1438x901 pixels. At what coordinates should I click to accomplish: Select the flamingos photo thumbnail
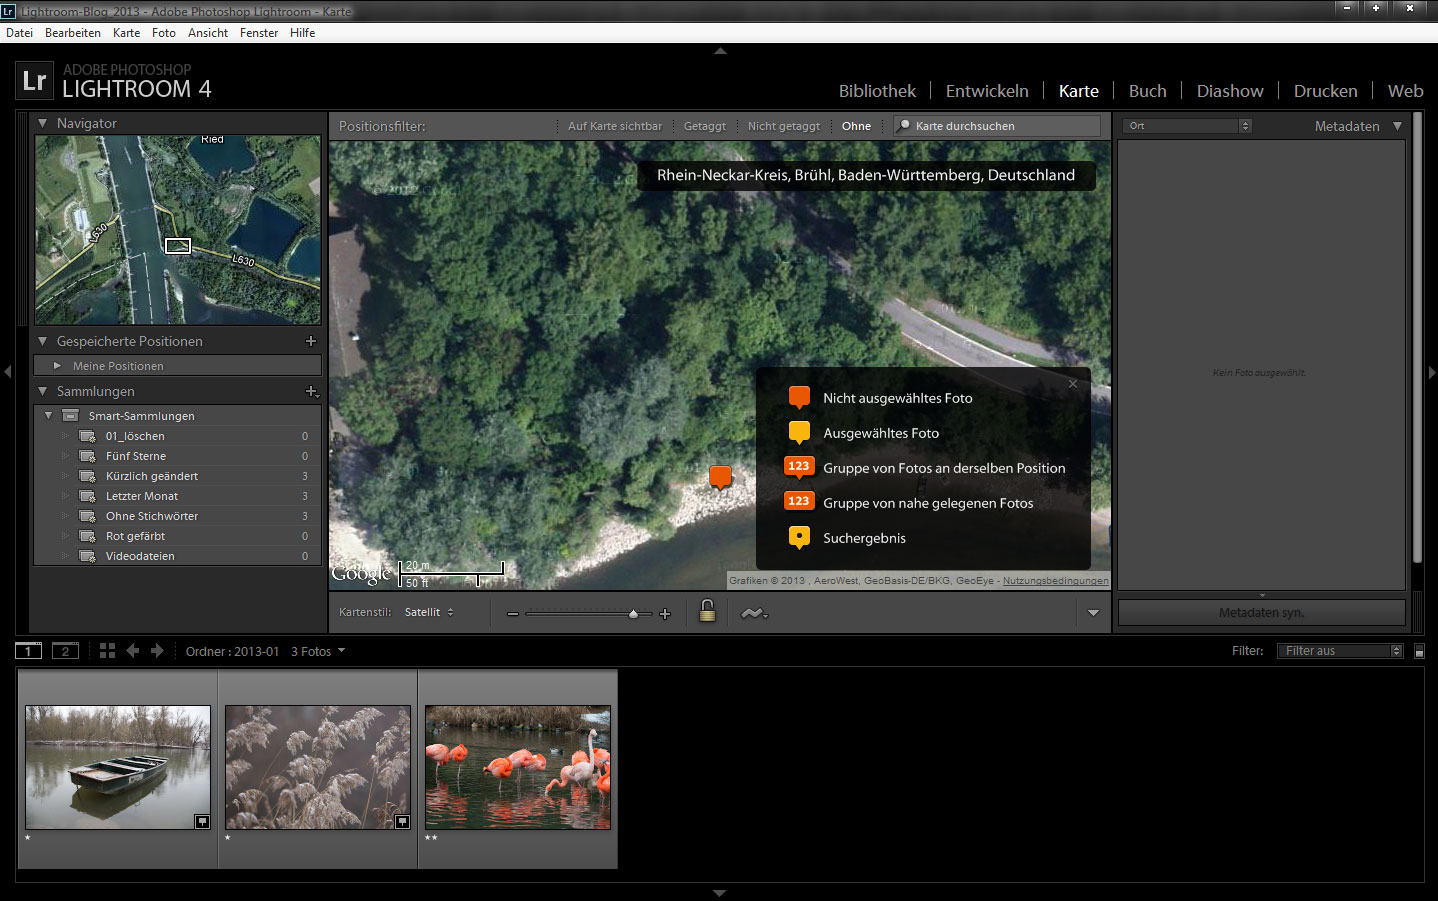pyautogui.click(x=517, y=767)
